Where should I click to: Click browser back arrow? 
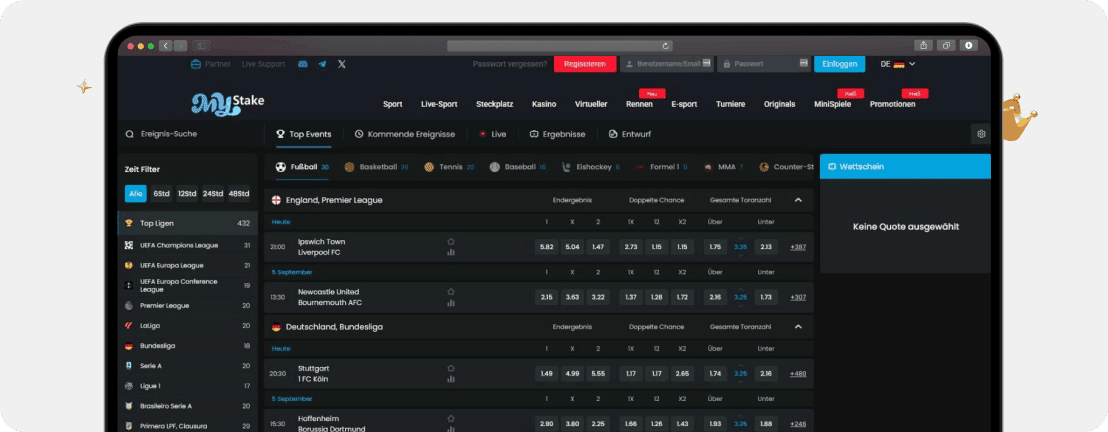coord(166,46)
